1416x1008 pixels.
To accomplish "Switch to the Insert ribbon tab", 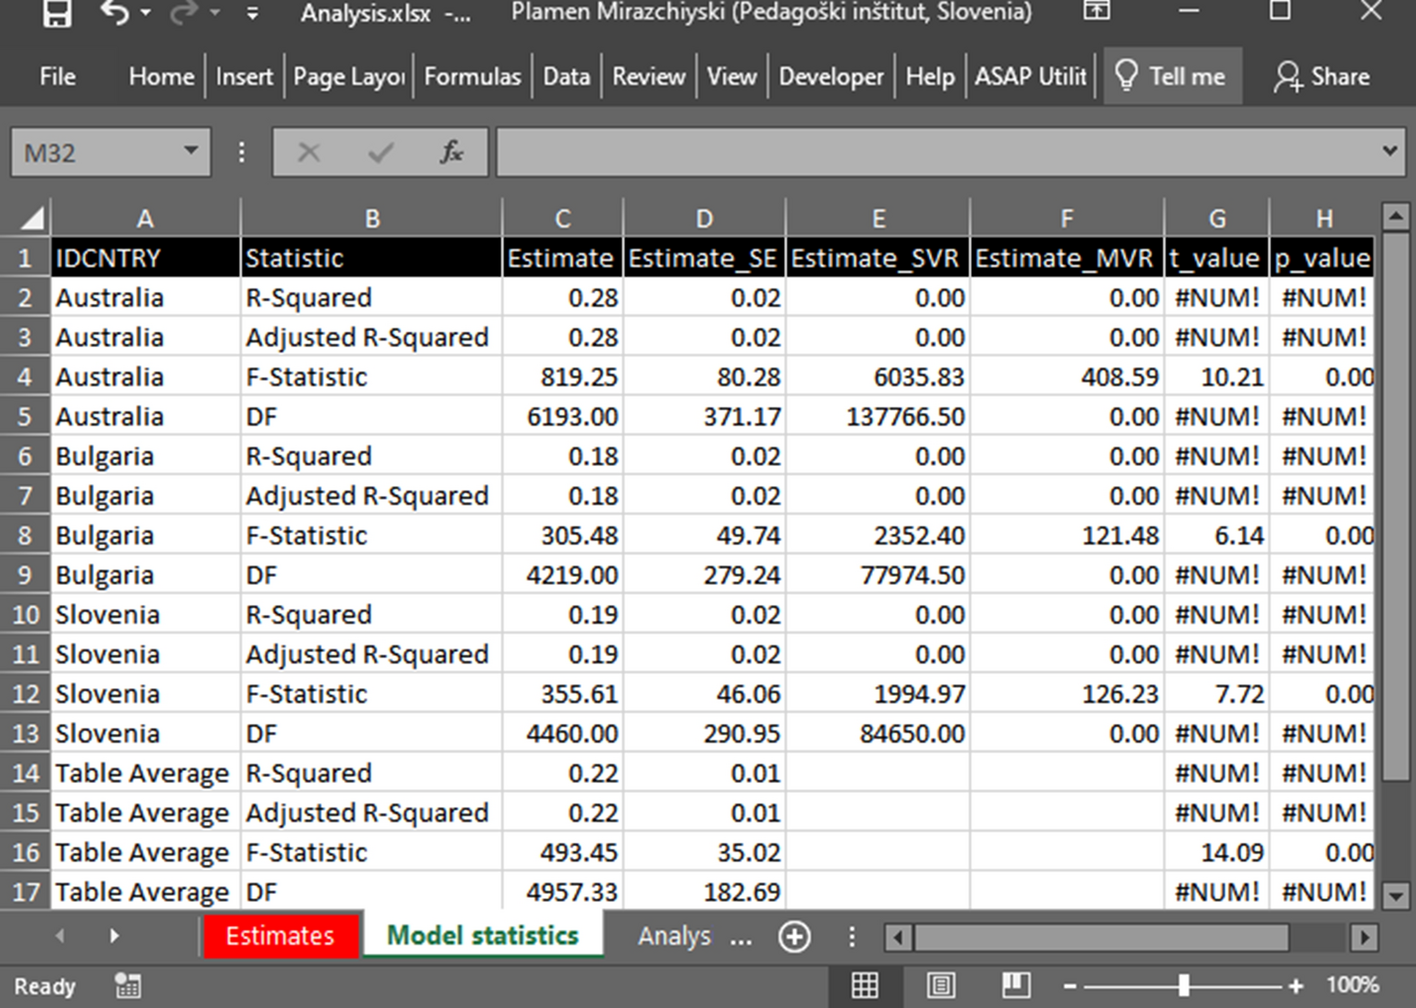I will (x=244, y=77).
